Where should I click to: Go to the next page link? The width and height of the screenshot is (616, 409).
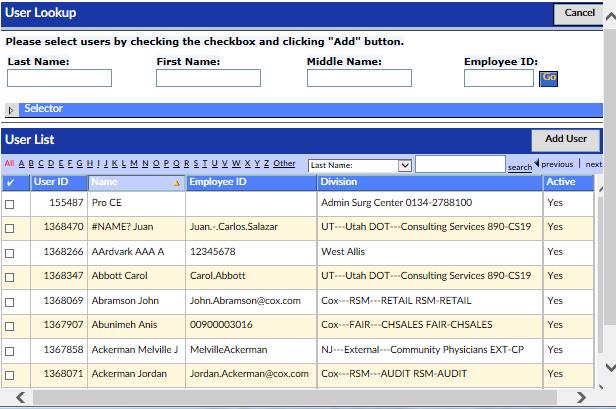[x=593, y=164]
